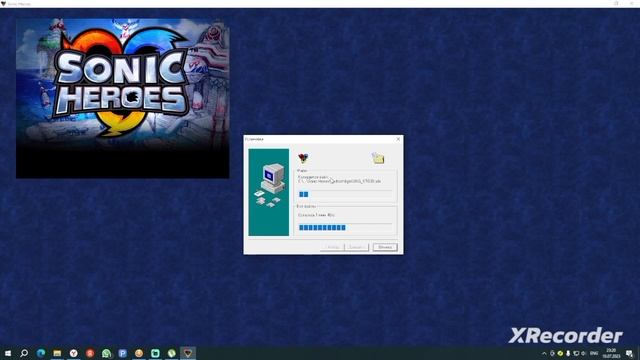Select the Sonic Heroes installer taskbar button
This screenshot has height=360, width=640.
click(x=188, y=353)
